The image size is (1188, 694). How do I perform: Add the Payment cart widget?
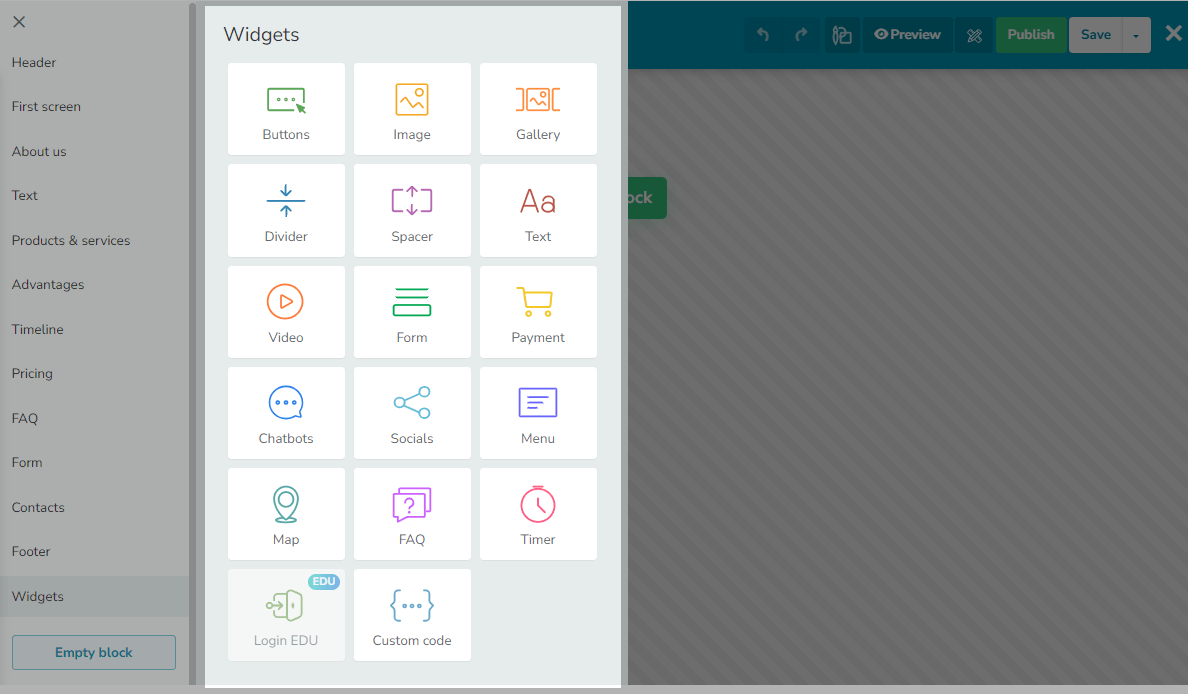tap(538, 312)
